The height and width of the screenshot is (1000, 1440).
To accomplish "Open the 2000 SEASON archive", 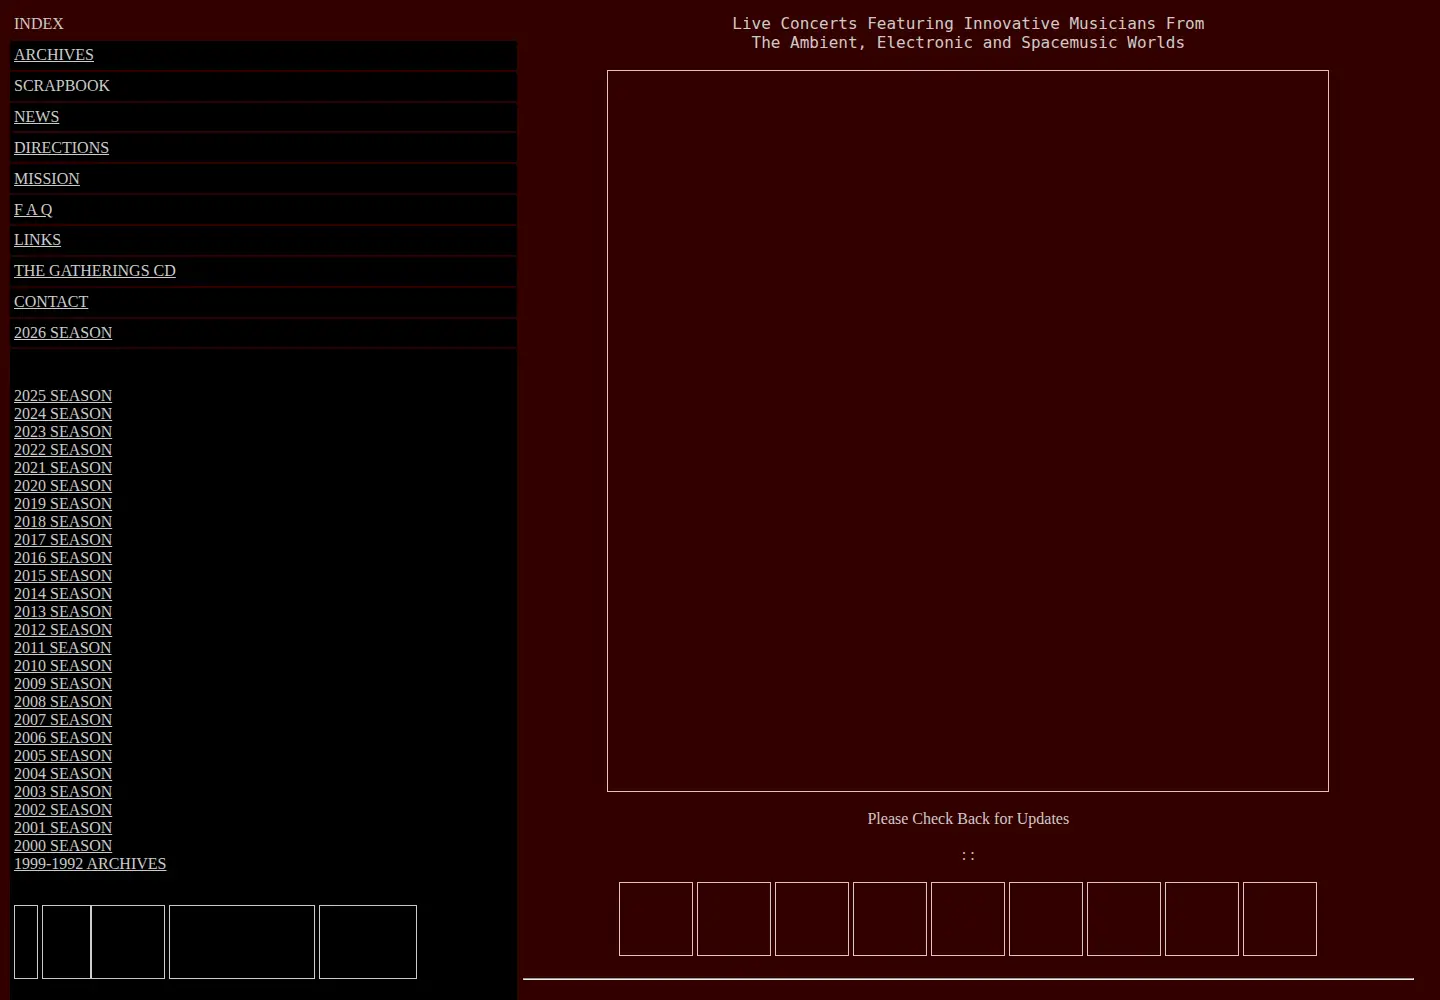I will click(x=63, y=846).
